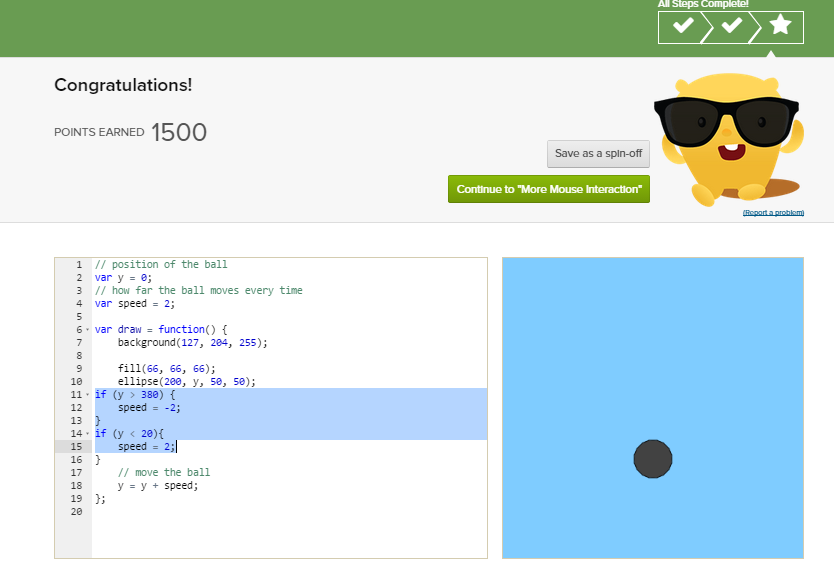Click the 20 value in line 14 condition
The image size is (834, 564).
pyautogui.click(x=147, y=434)
